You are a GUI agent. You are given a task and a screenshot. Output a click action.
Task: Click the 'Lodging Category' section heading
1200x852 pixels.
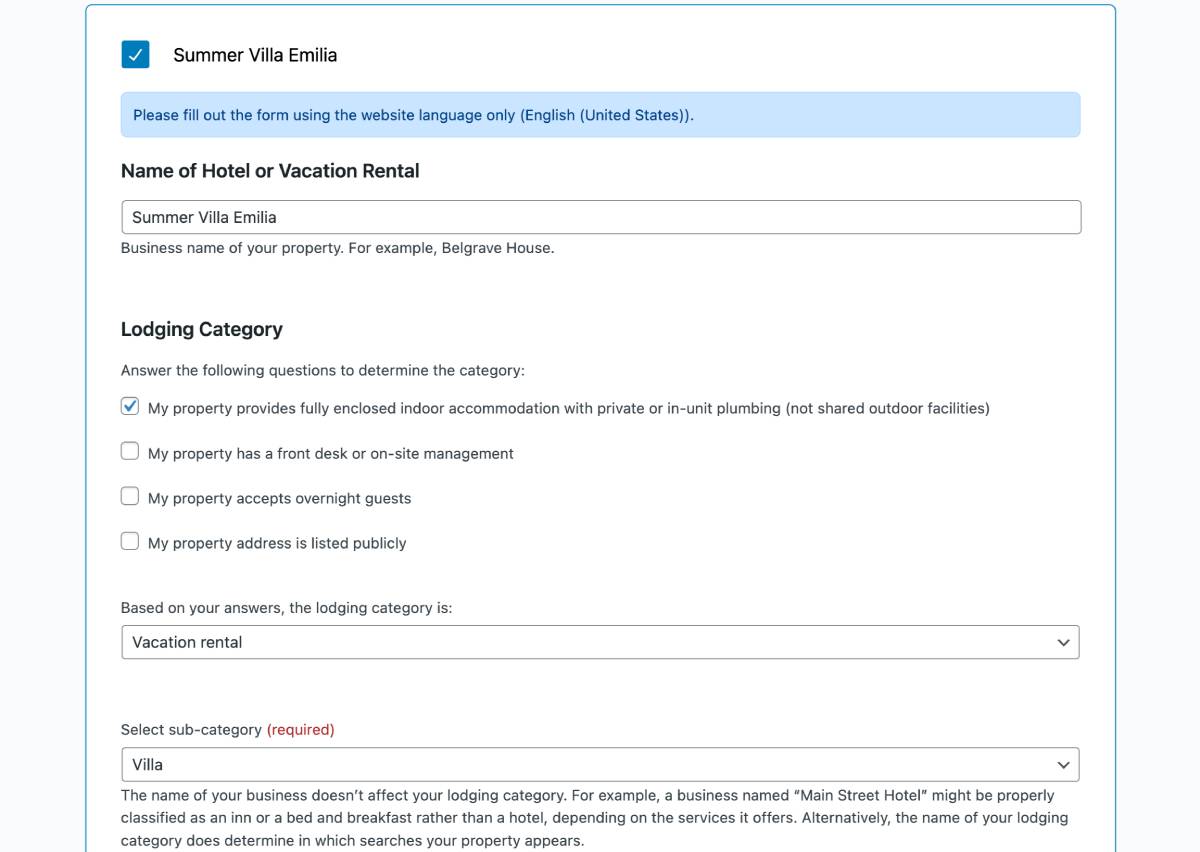pyautogui.click(x=202, y=329)
